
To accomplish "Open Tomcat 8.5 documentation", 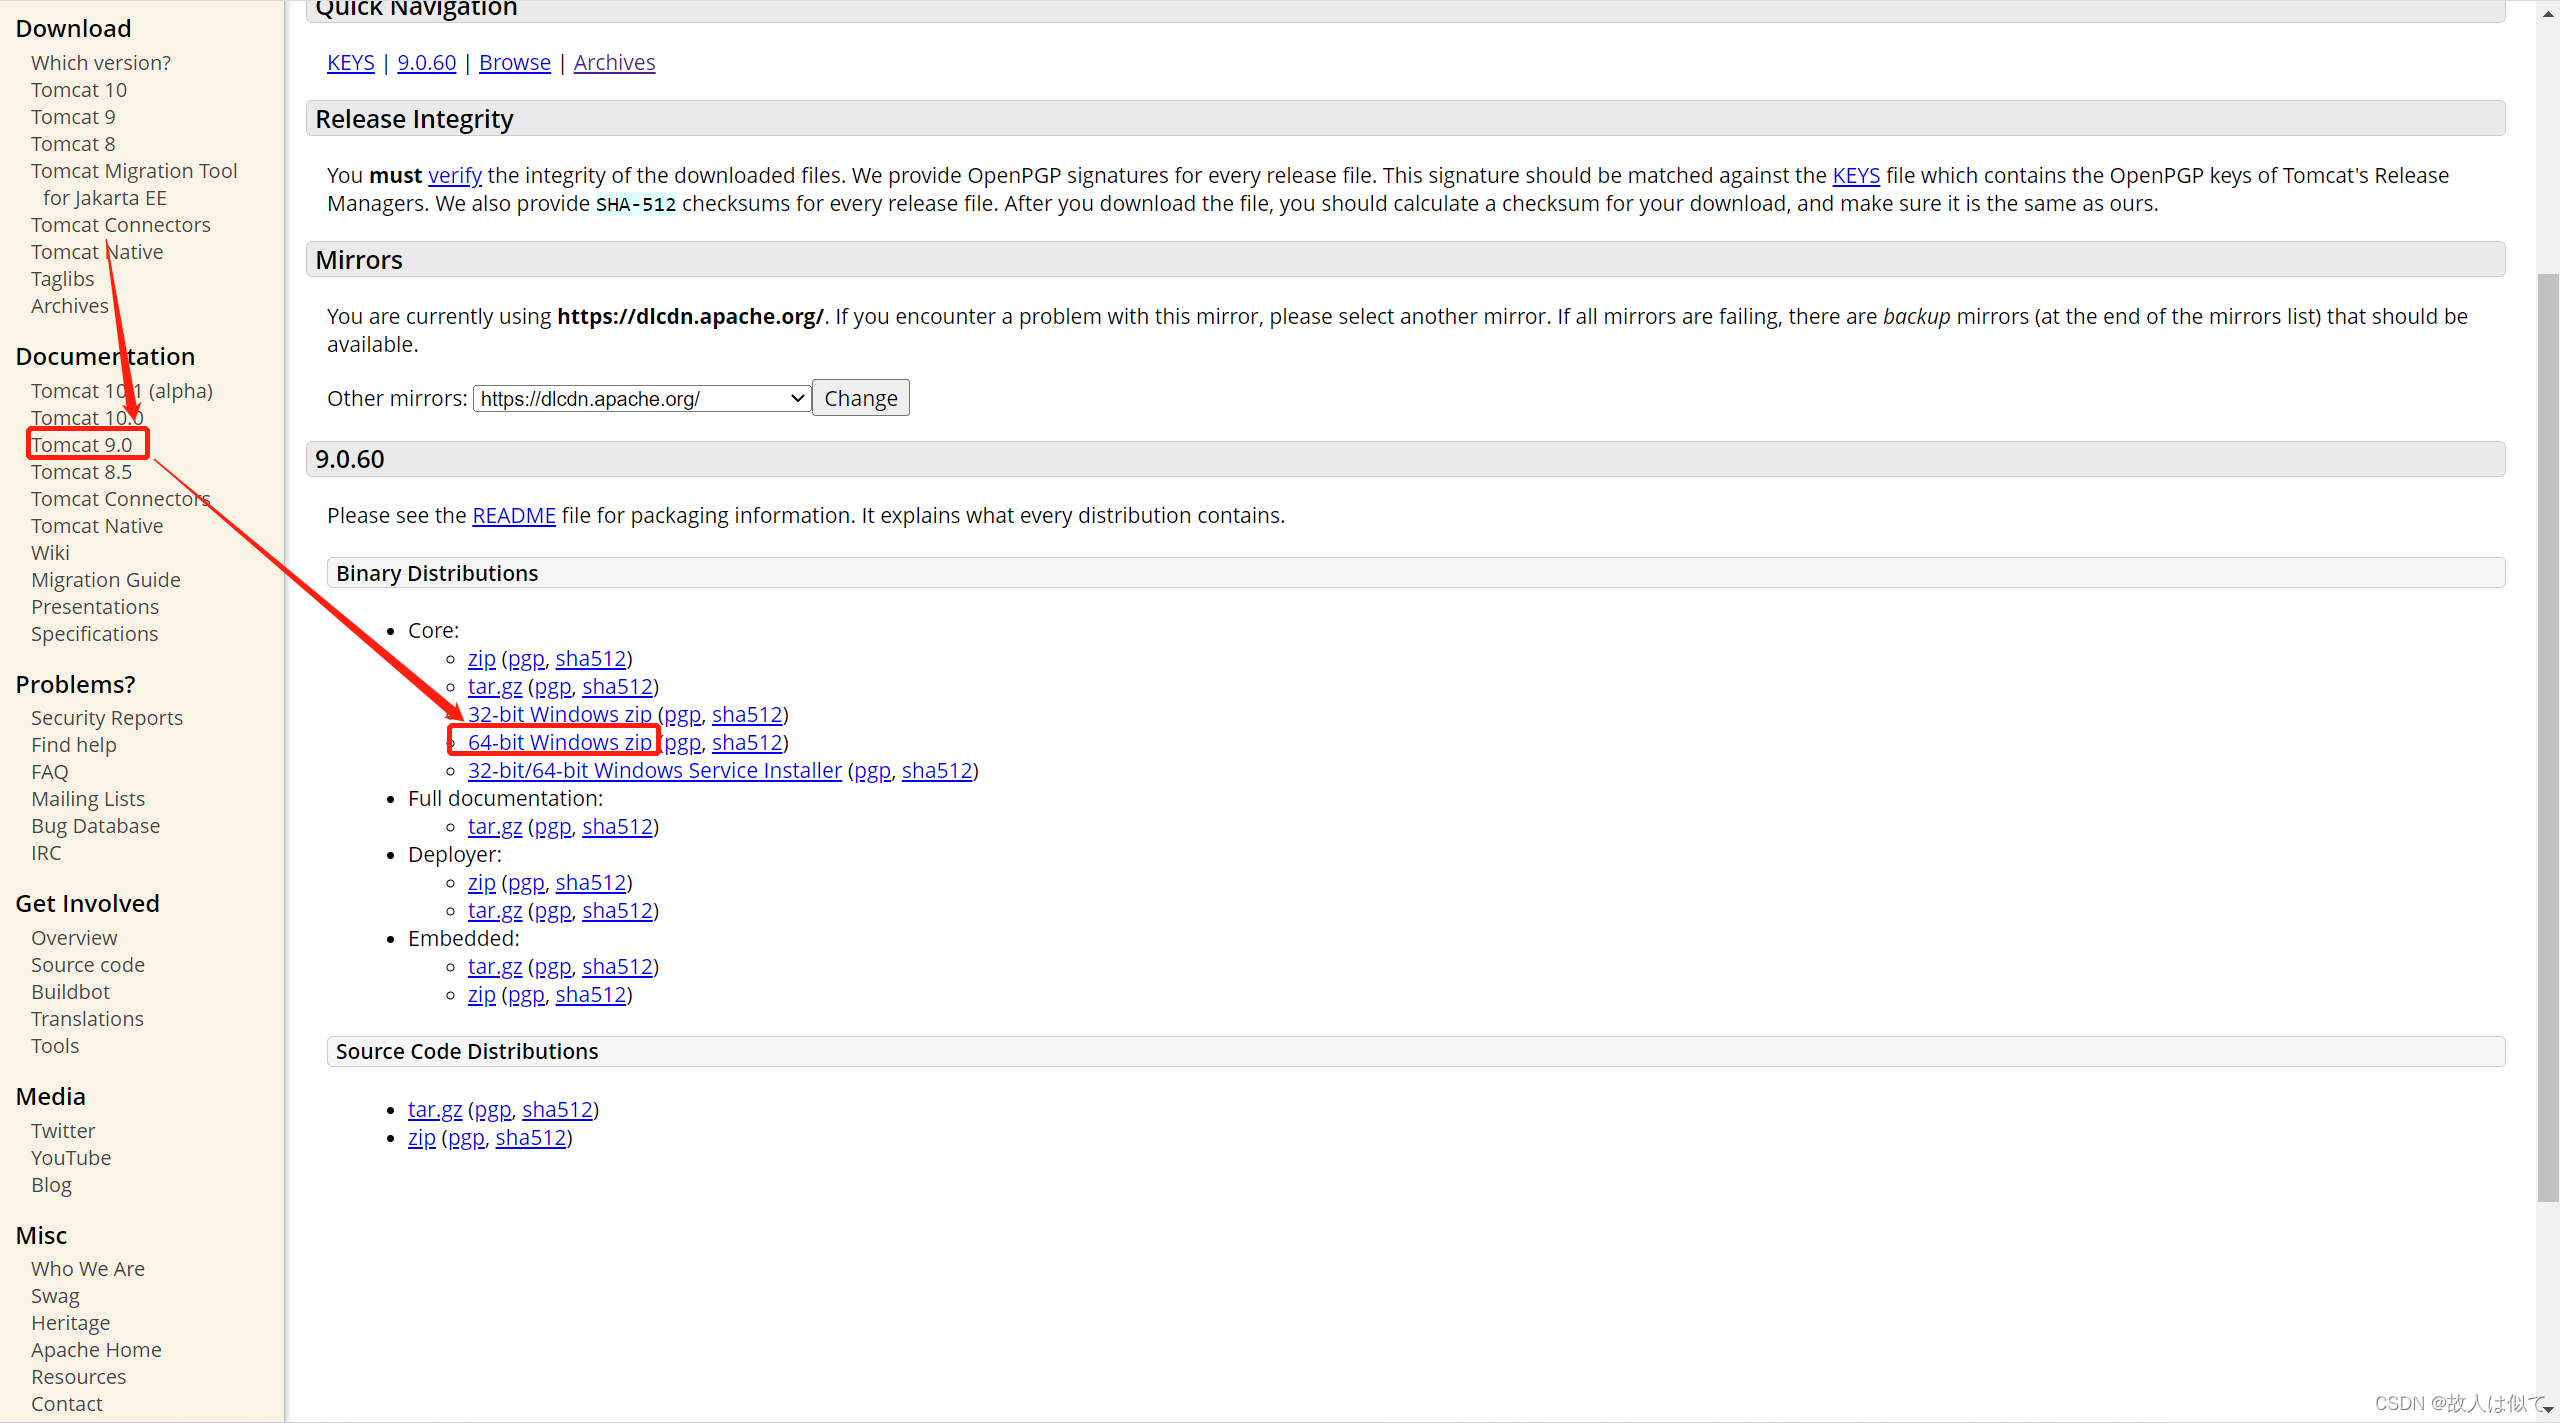I will click(x=82, y=471).
